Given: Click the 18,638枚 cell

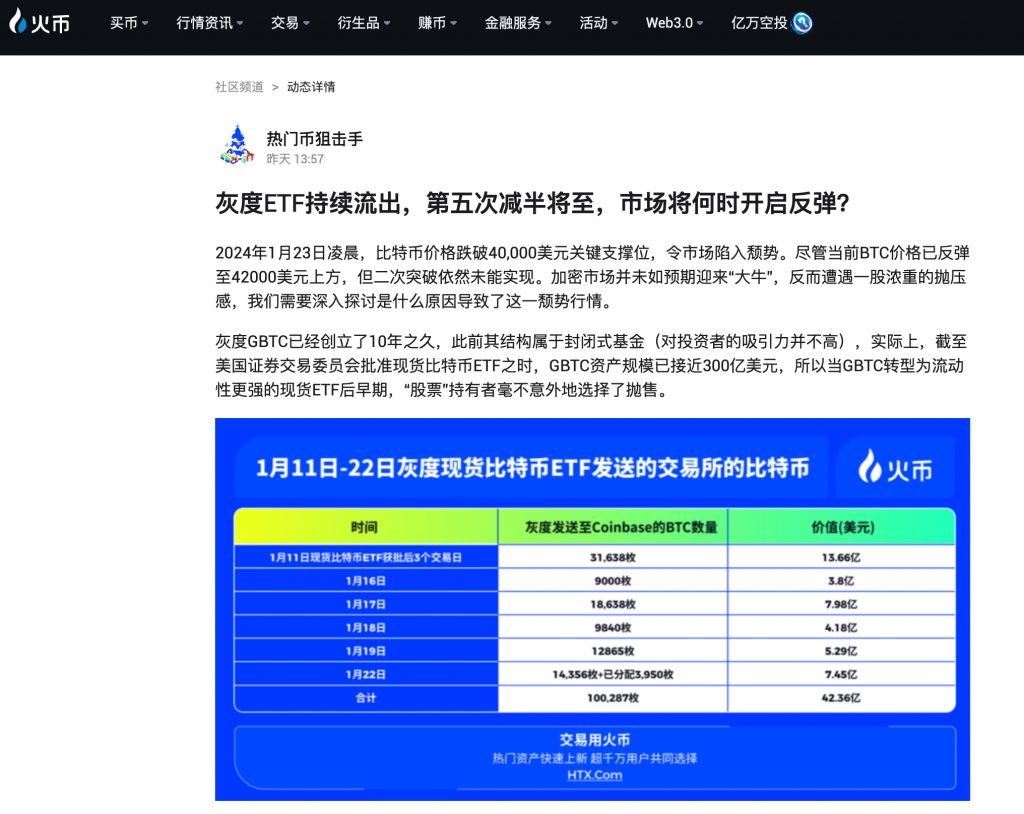Looking at the screenshot, I should click(613, 604).
